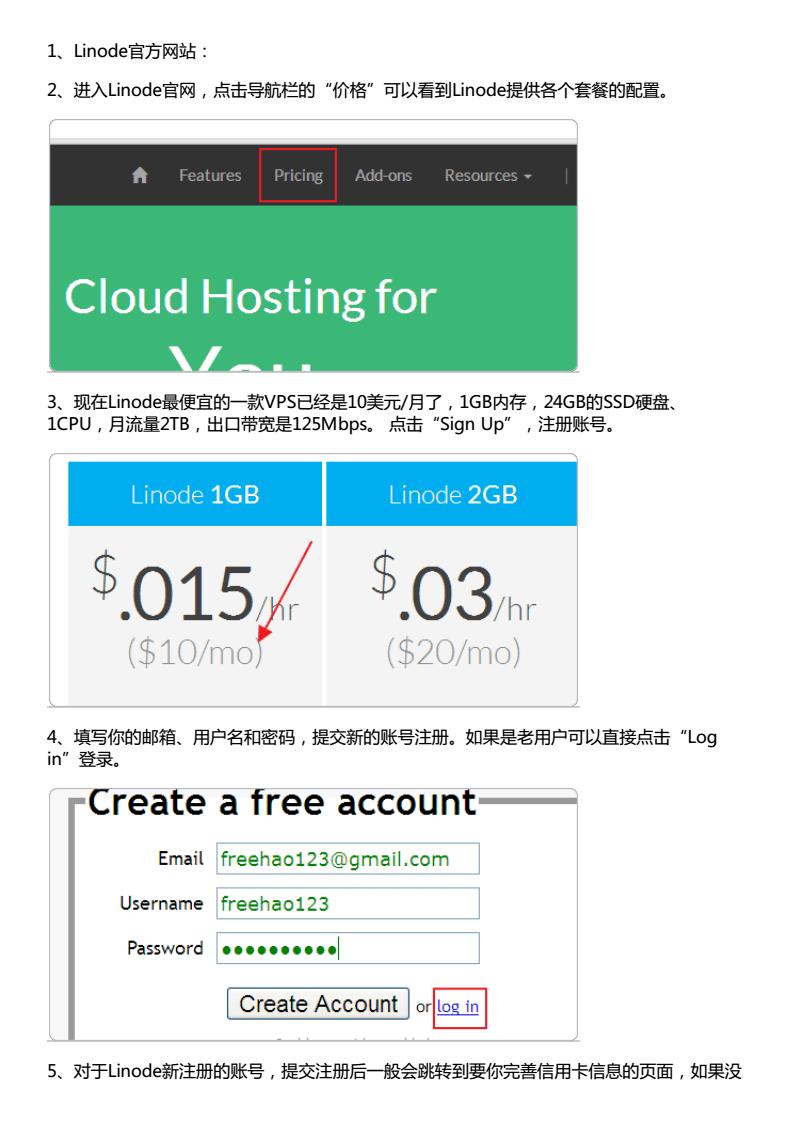The width and height of the screenshot is (793, 1121).
Task: Click the Create Account button
Action: click(318, 1004)
